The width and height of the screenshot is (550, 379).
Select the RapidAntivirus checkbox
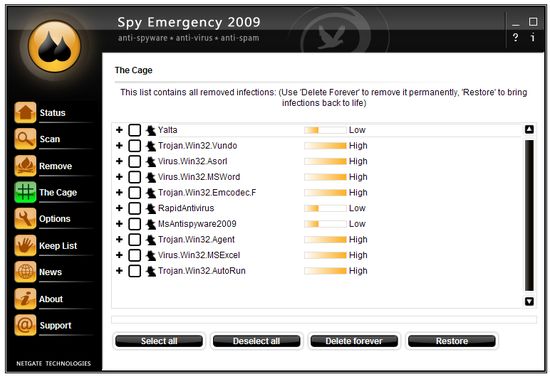tap(134, 208)
